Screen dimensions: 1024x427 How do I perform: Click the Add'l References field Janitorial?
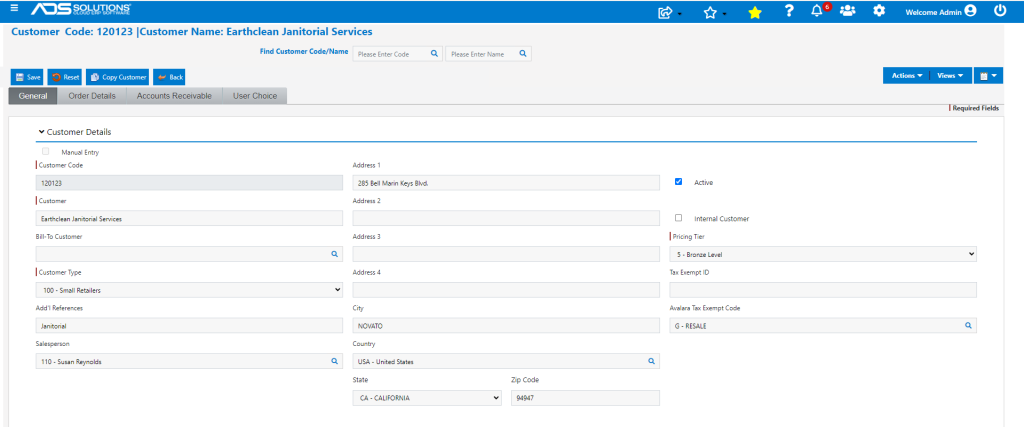tap(189, 325)
